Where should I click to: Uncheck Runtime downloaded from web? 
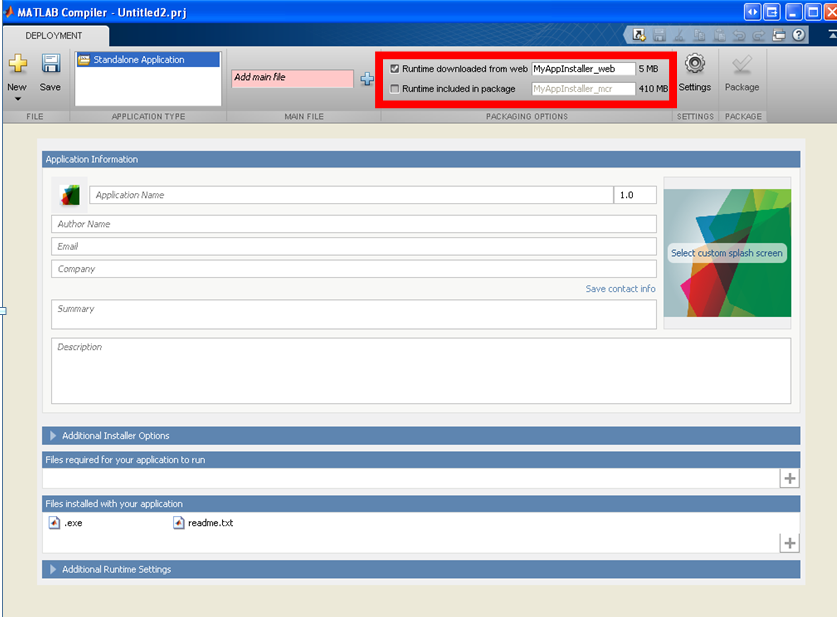tap(395, 69)
